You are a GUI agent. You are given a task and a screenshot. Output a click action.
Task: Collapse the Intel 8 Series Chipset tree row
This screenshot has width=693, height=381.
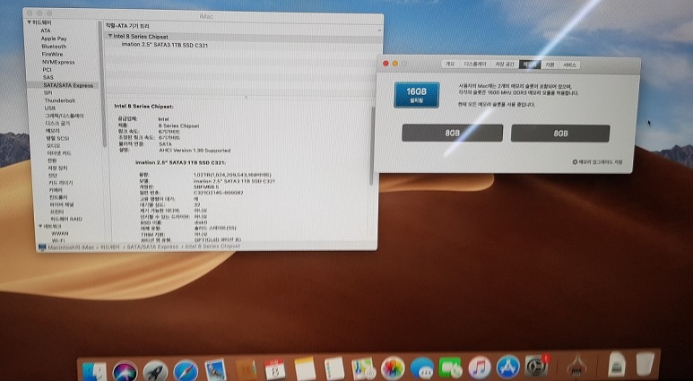click(110, 36)
